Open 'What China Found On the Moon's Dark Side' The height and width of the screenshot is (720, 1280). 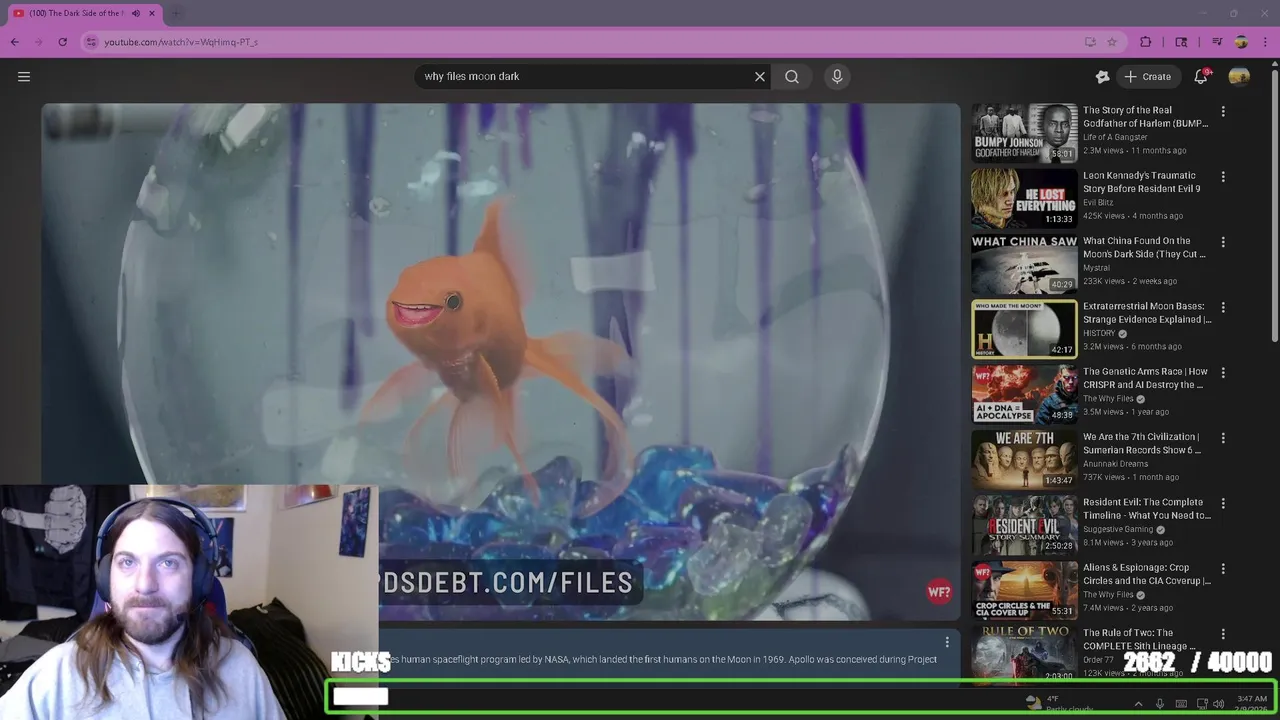[1144, 248]
